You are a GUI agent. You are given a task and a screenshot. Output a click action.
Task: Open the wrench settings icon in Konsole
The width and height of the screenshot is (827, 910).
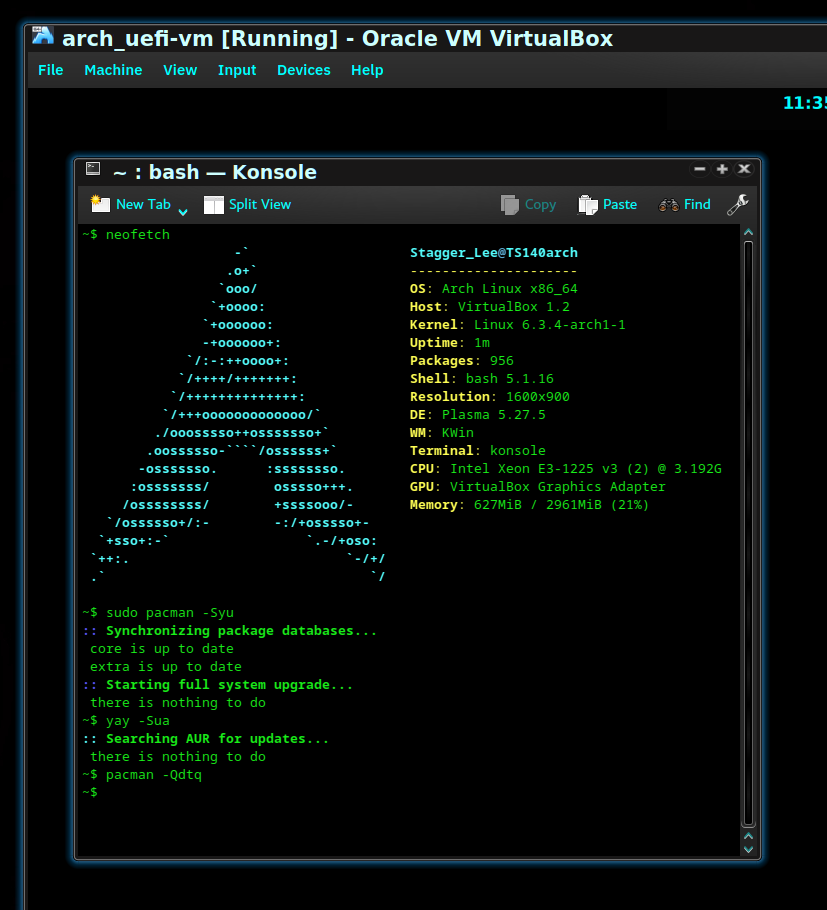tap(738, 204)
